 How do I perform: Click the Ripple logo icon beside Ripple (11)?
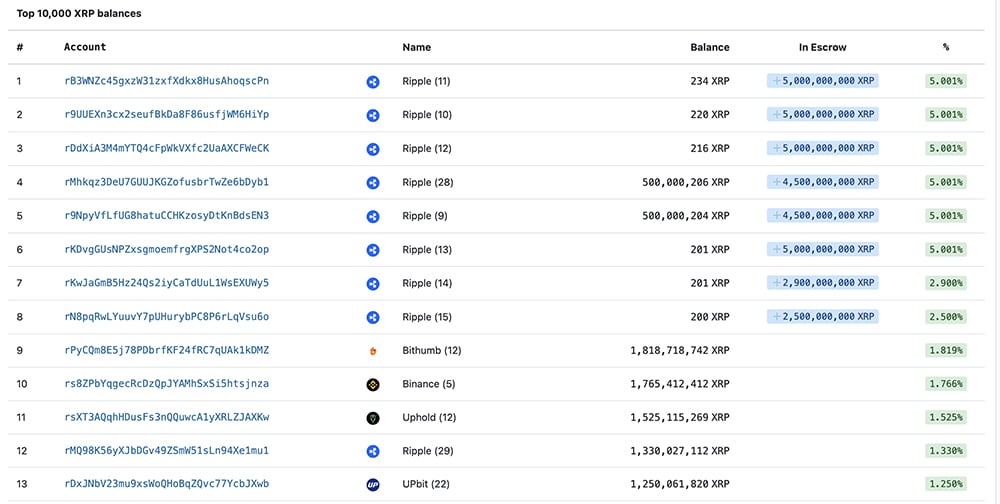[x=373, y=82]
